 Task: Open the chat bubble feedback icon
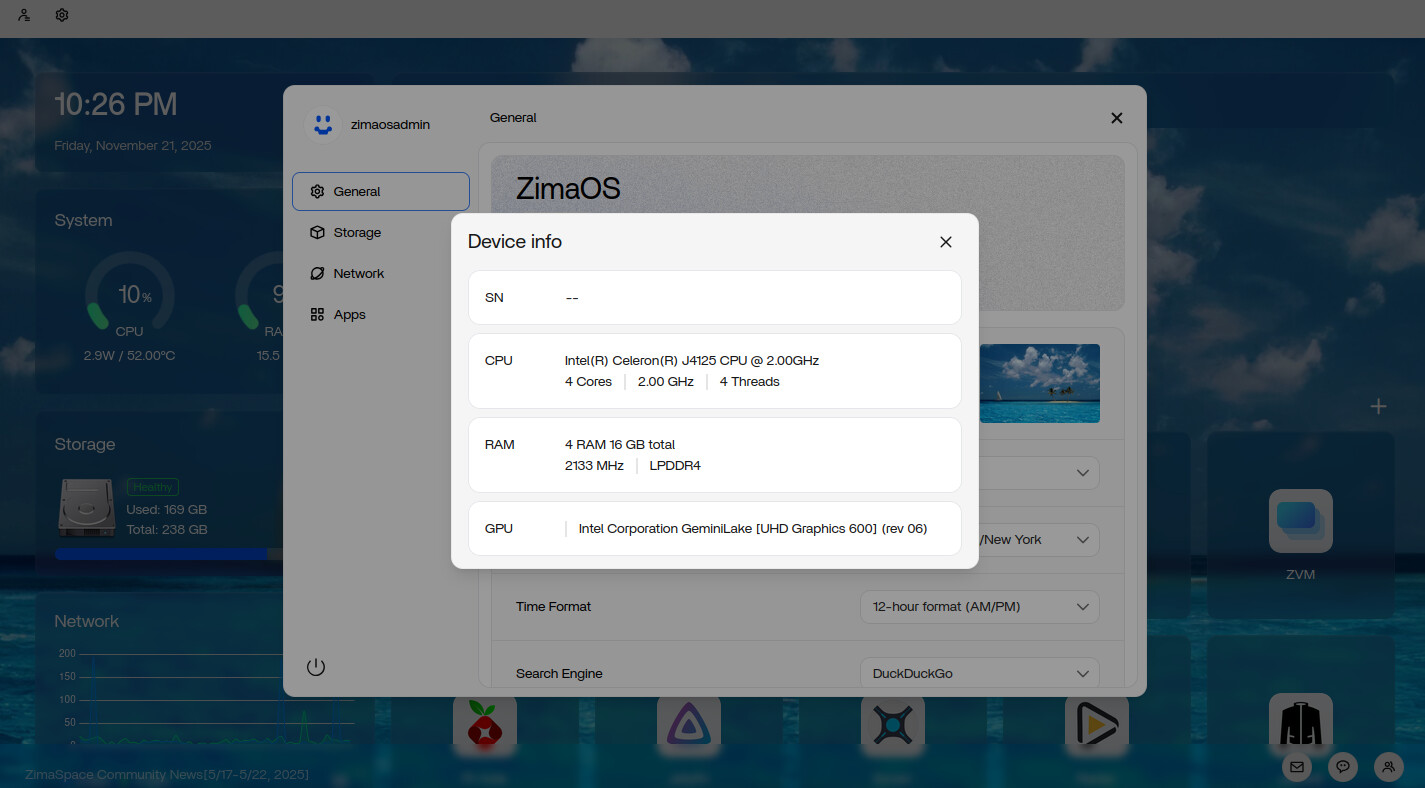pos(1343,767)
